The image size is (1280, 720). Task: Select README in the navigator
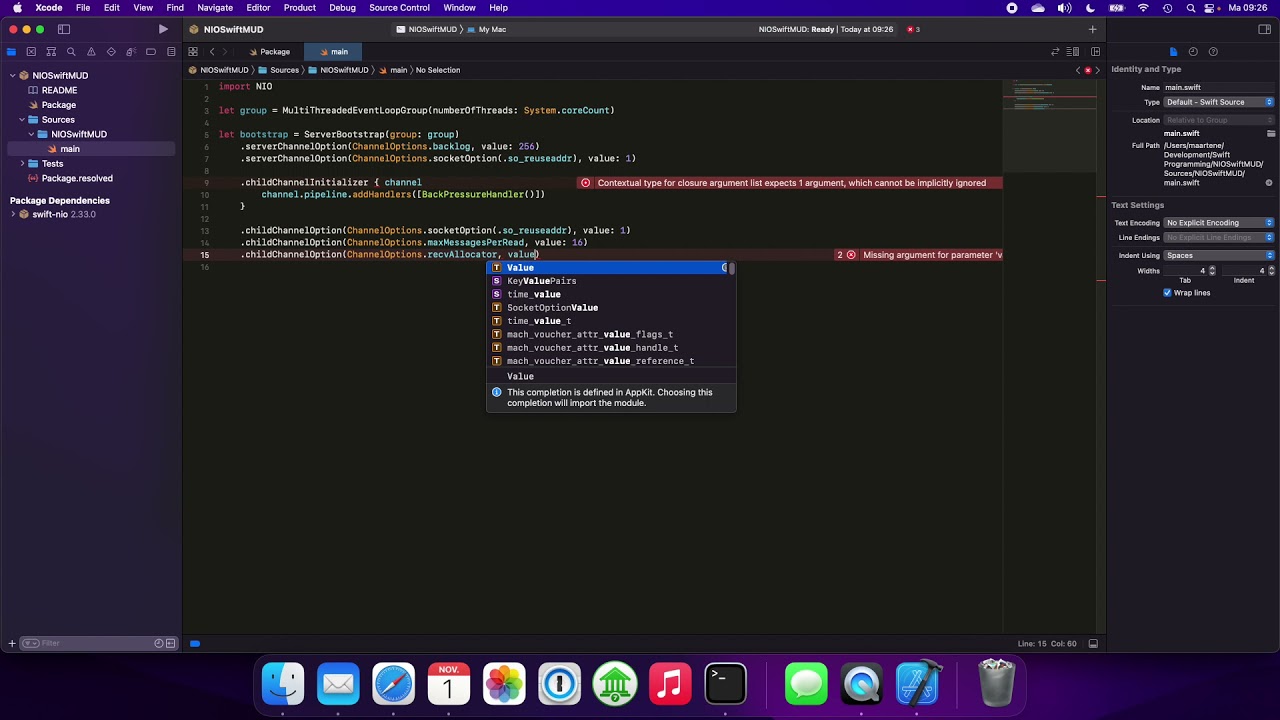point(59,90)
